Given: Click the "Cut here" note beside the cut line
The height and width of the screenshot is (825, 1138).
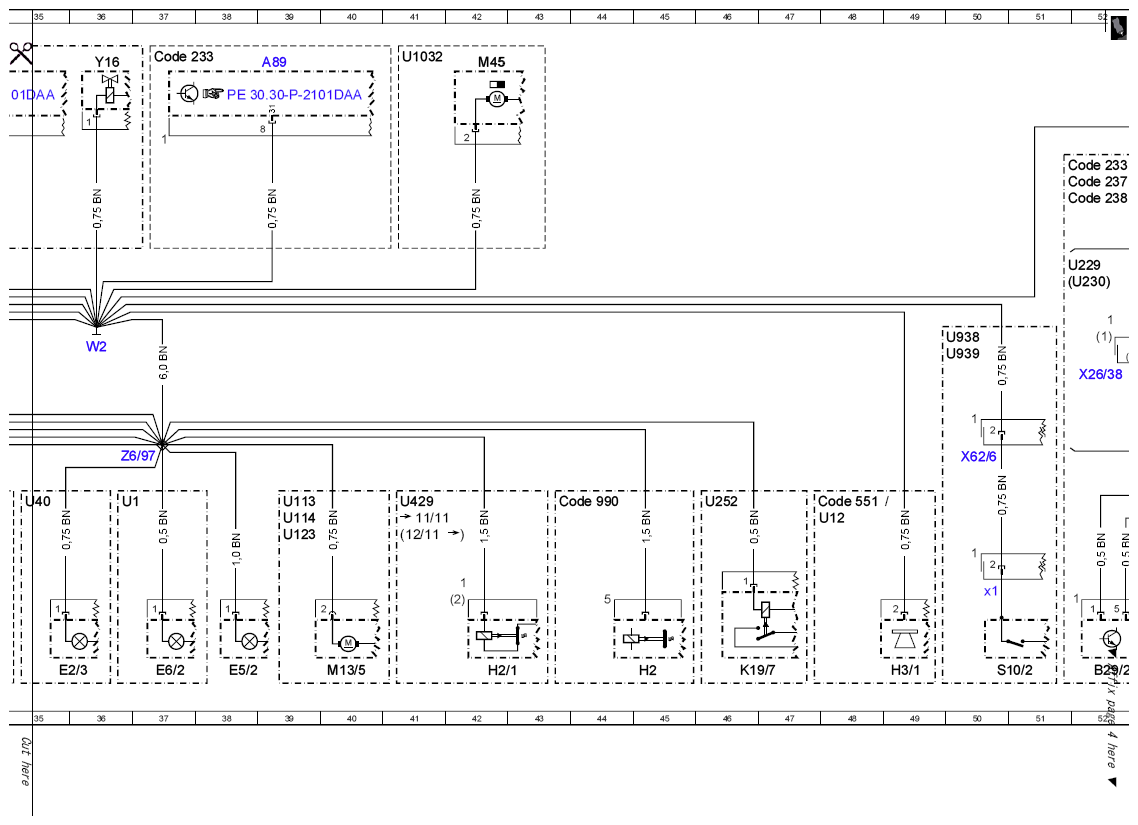Looking at the screenshot, I should point(25,762).
